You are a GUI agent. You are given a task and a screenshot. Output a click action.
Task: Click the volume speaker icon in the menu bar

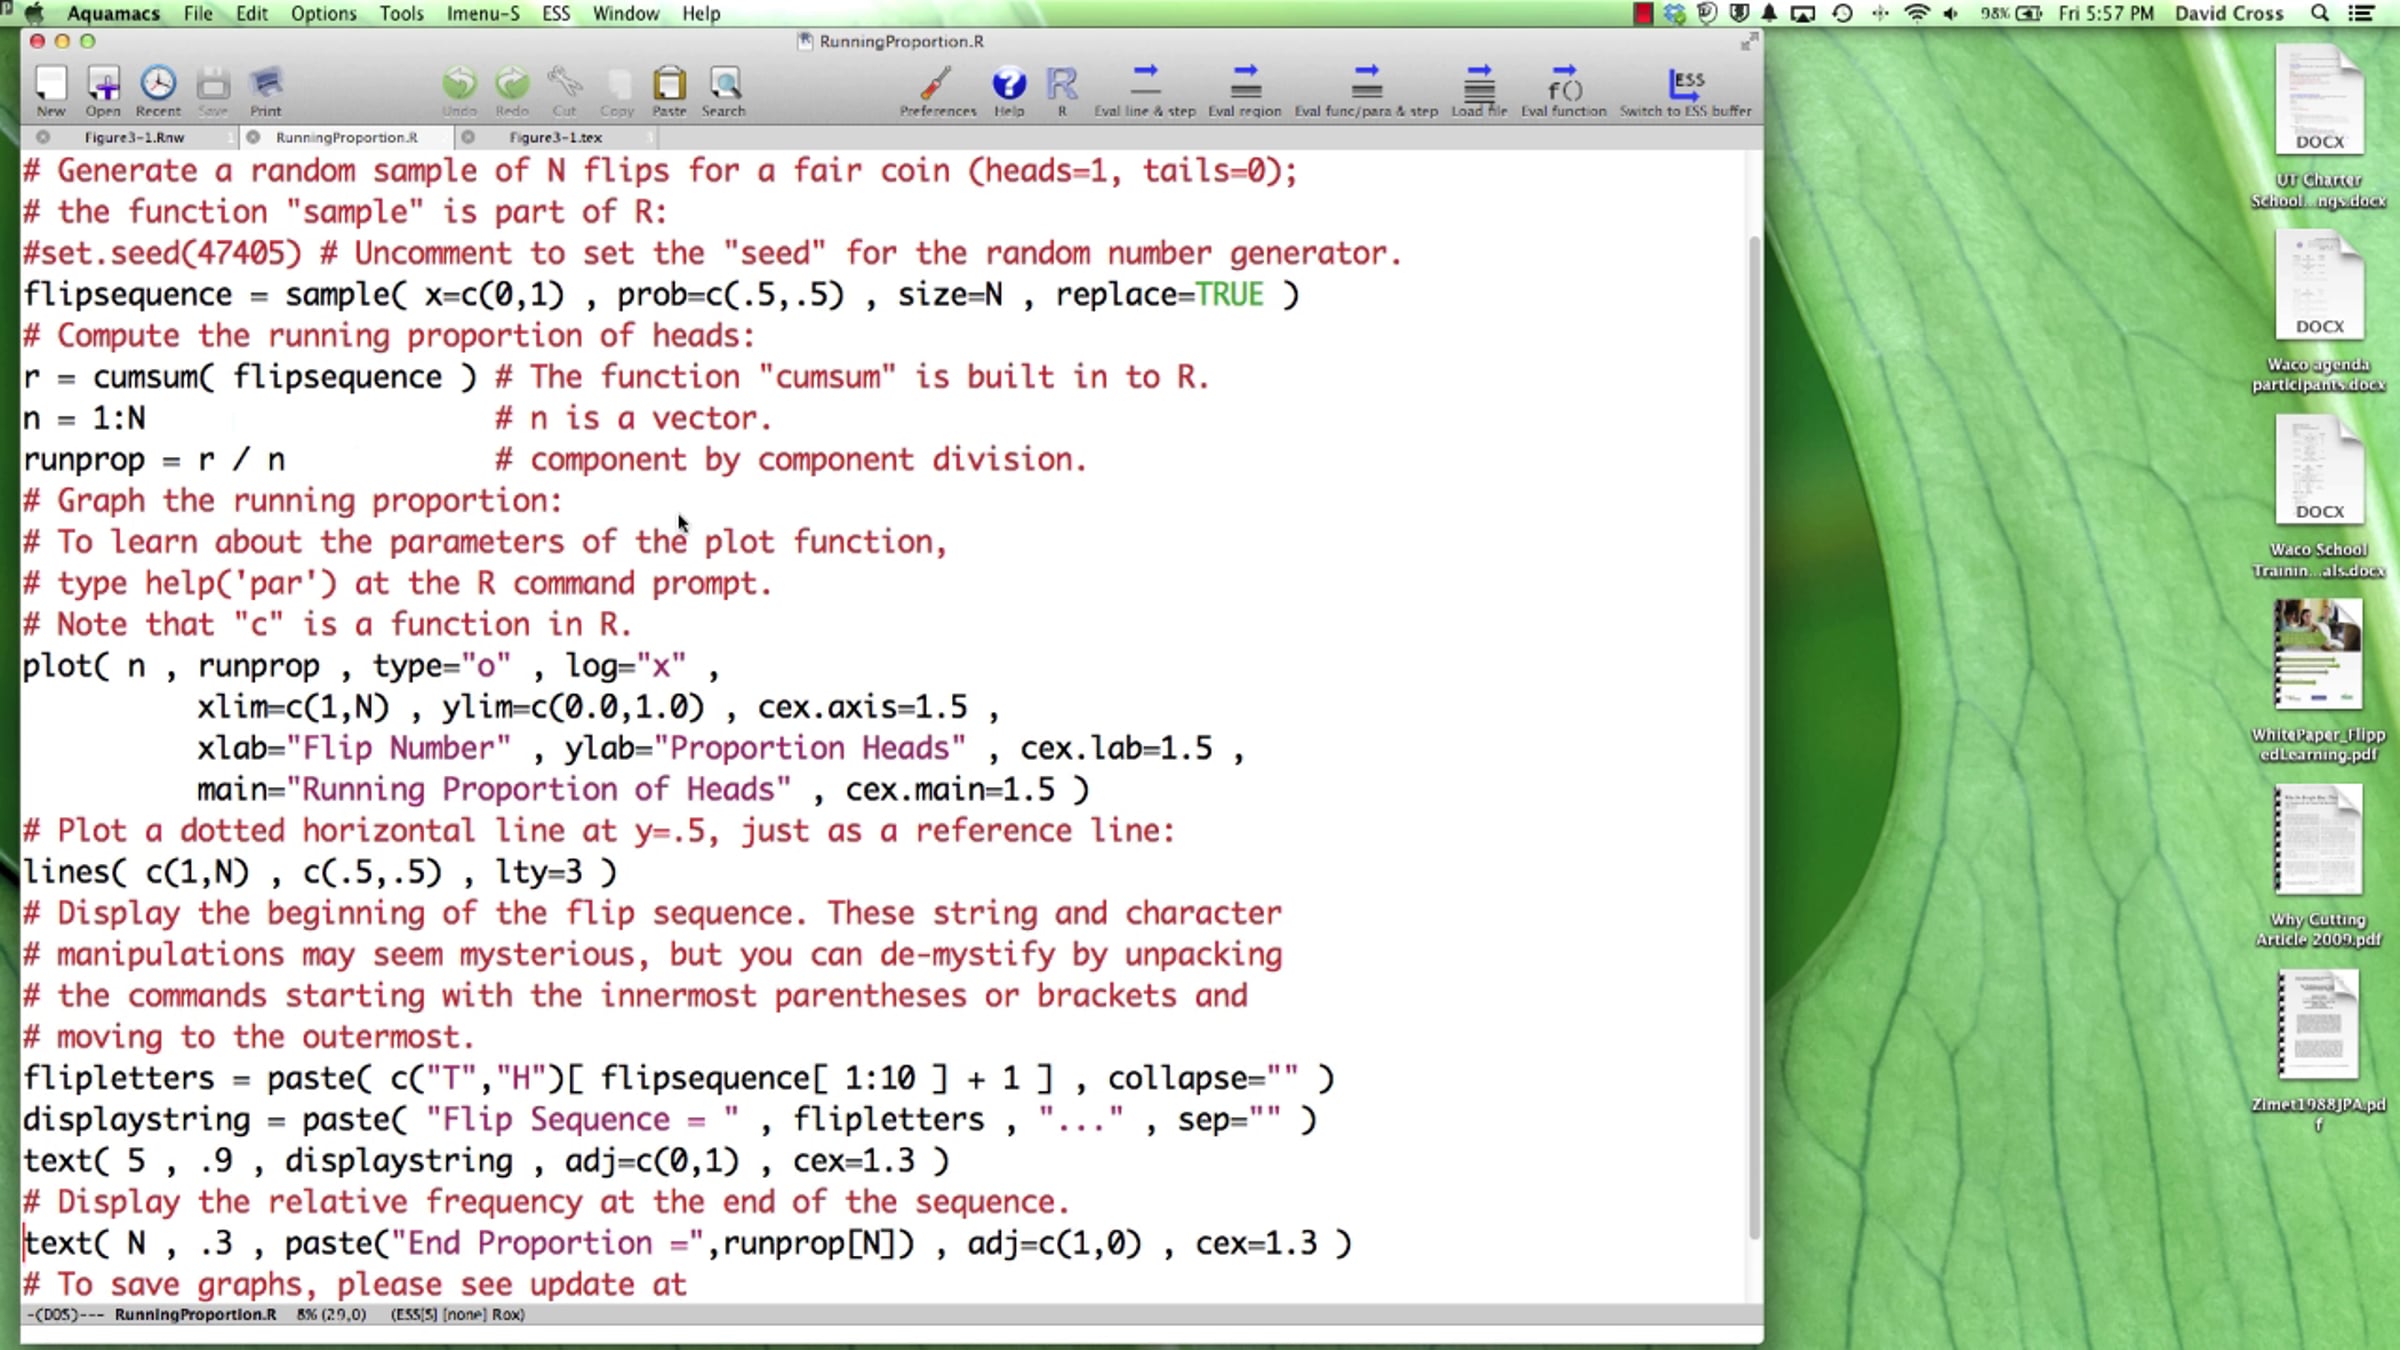pos(1951,13)
